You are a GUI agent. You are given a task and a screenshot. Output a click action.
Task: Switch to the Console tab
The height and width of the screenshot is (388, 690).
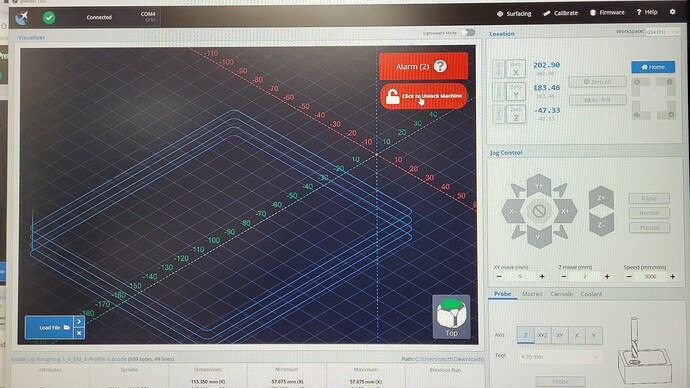point(562,294)
